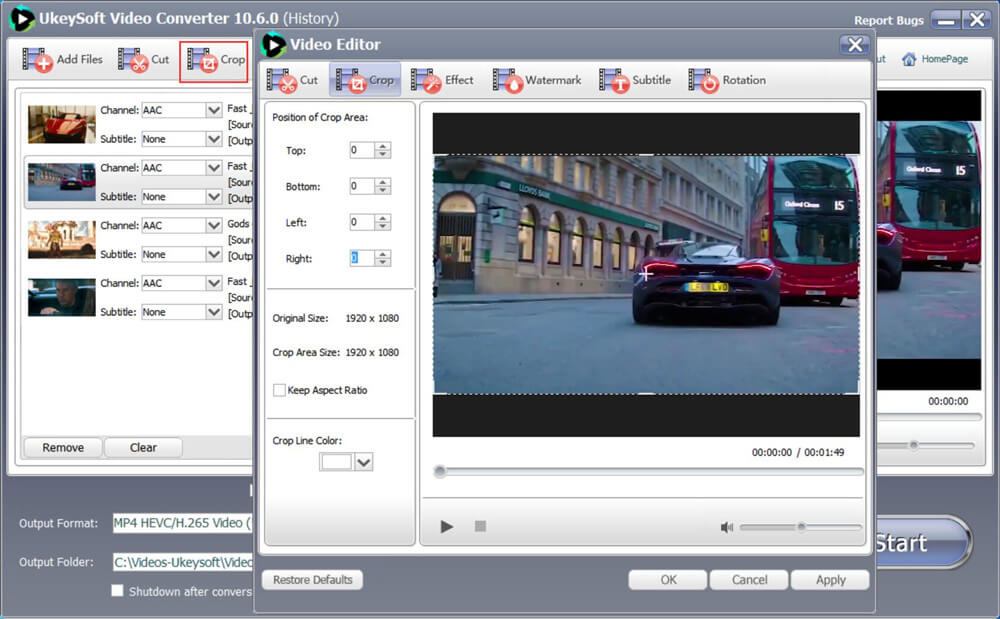Screen dimensions: 1000x619
Task: Switch to the Subtitle tab in Video Editor
Action: tap(635, 80)
